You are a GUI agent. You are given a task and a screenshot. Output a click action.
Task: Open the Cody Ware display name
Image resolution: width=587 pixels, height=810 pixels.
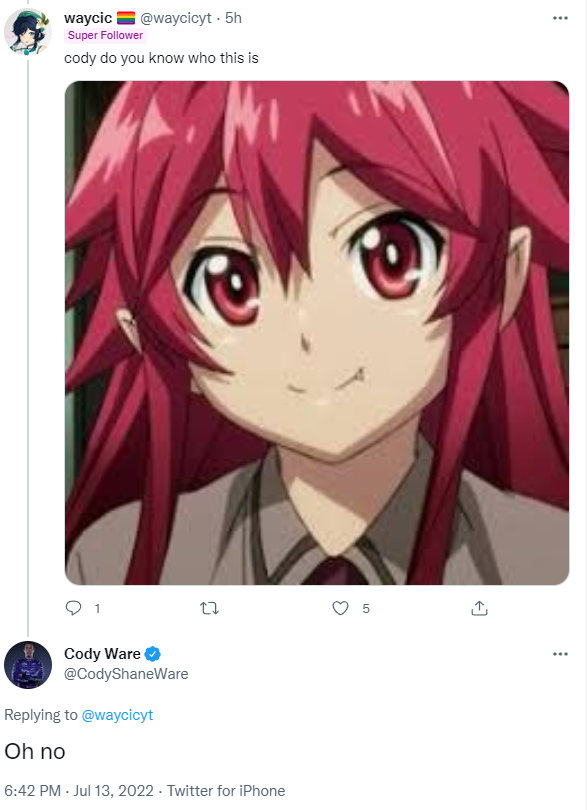pyautogui.click(x=102, y=654)
